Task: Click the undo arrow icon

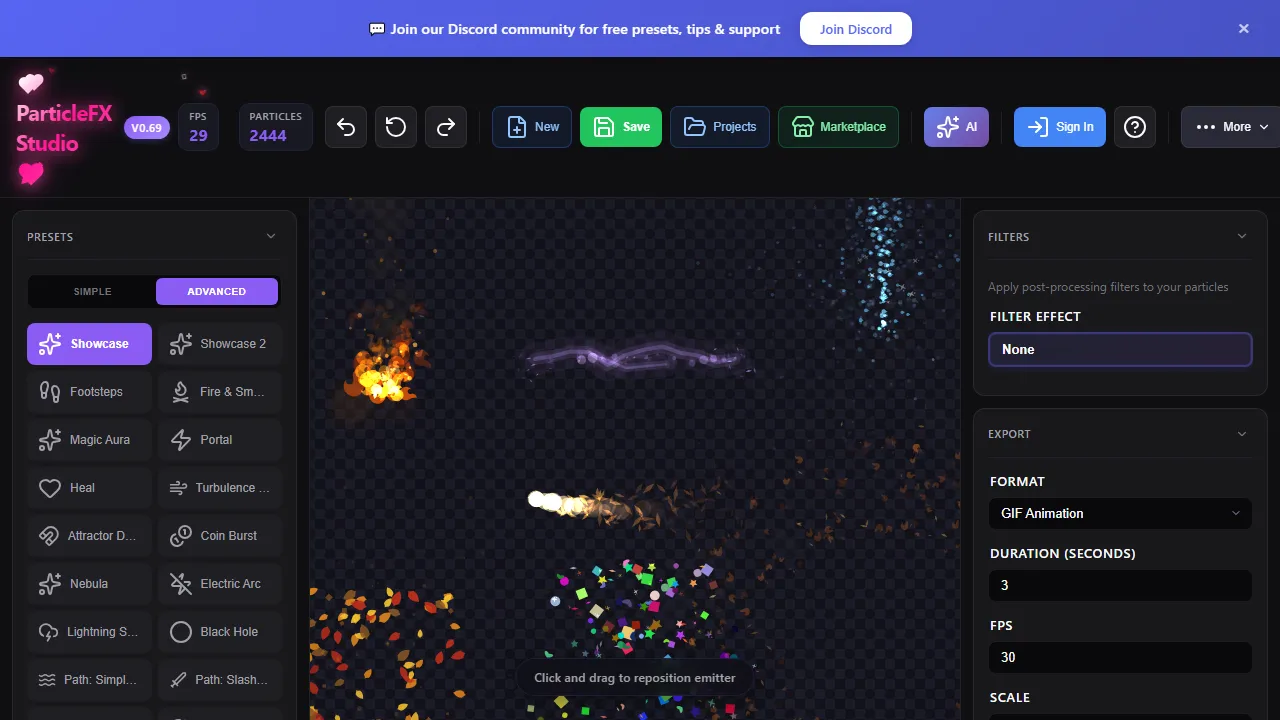Action: point(345,127)
